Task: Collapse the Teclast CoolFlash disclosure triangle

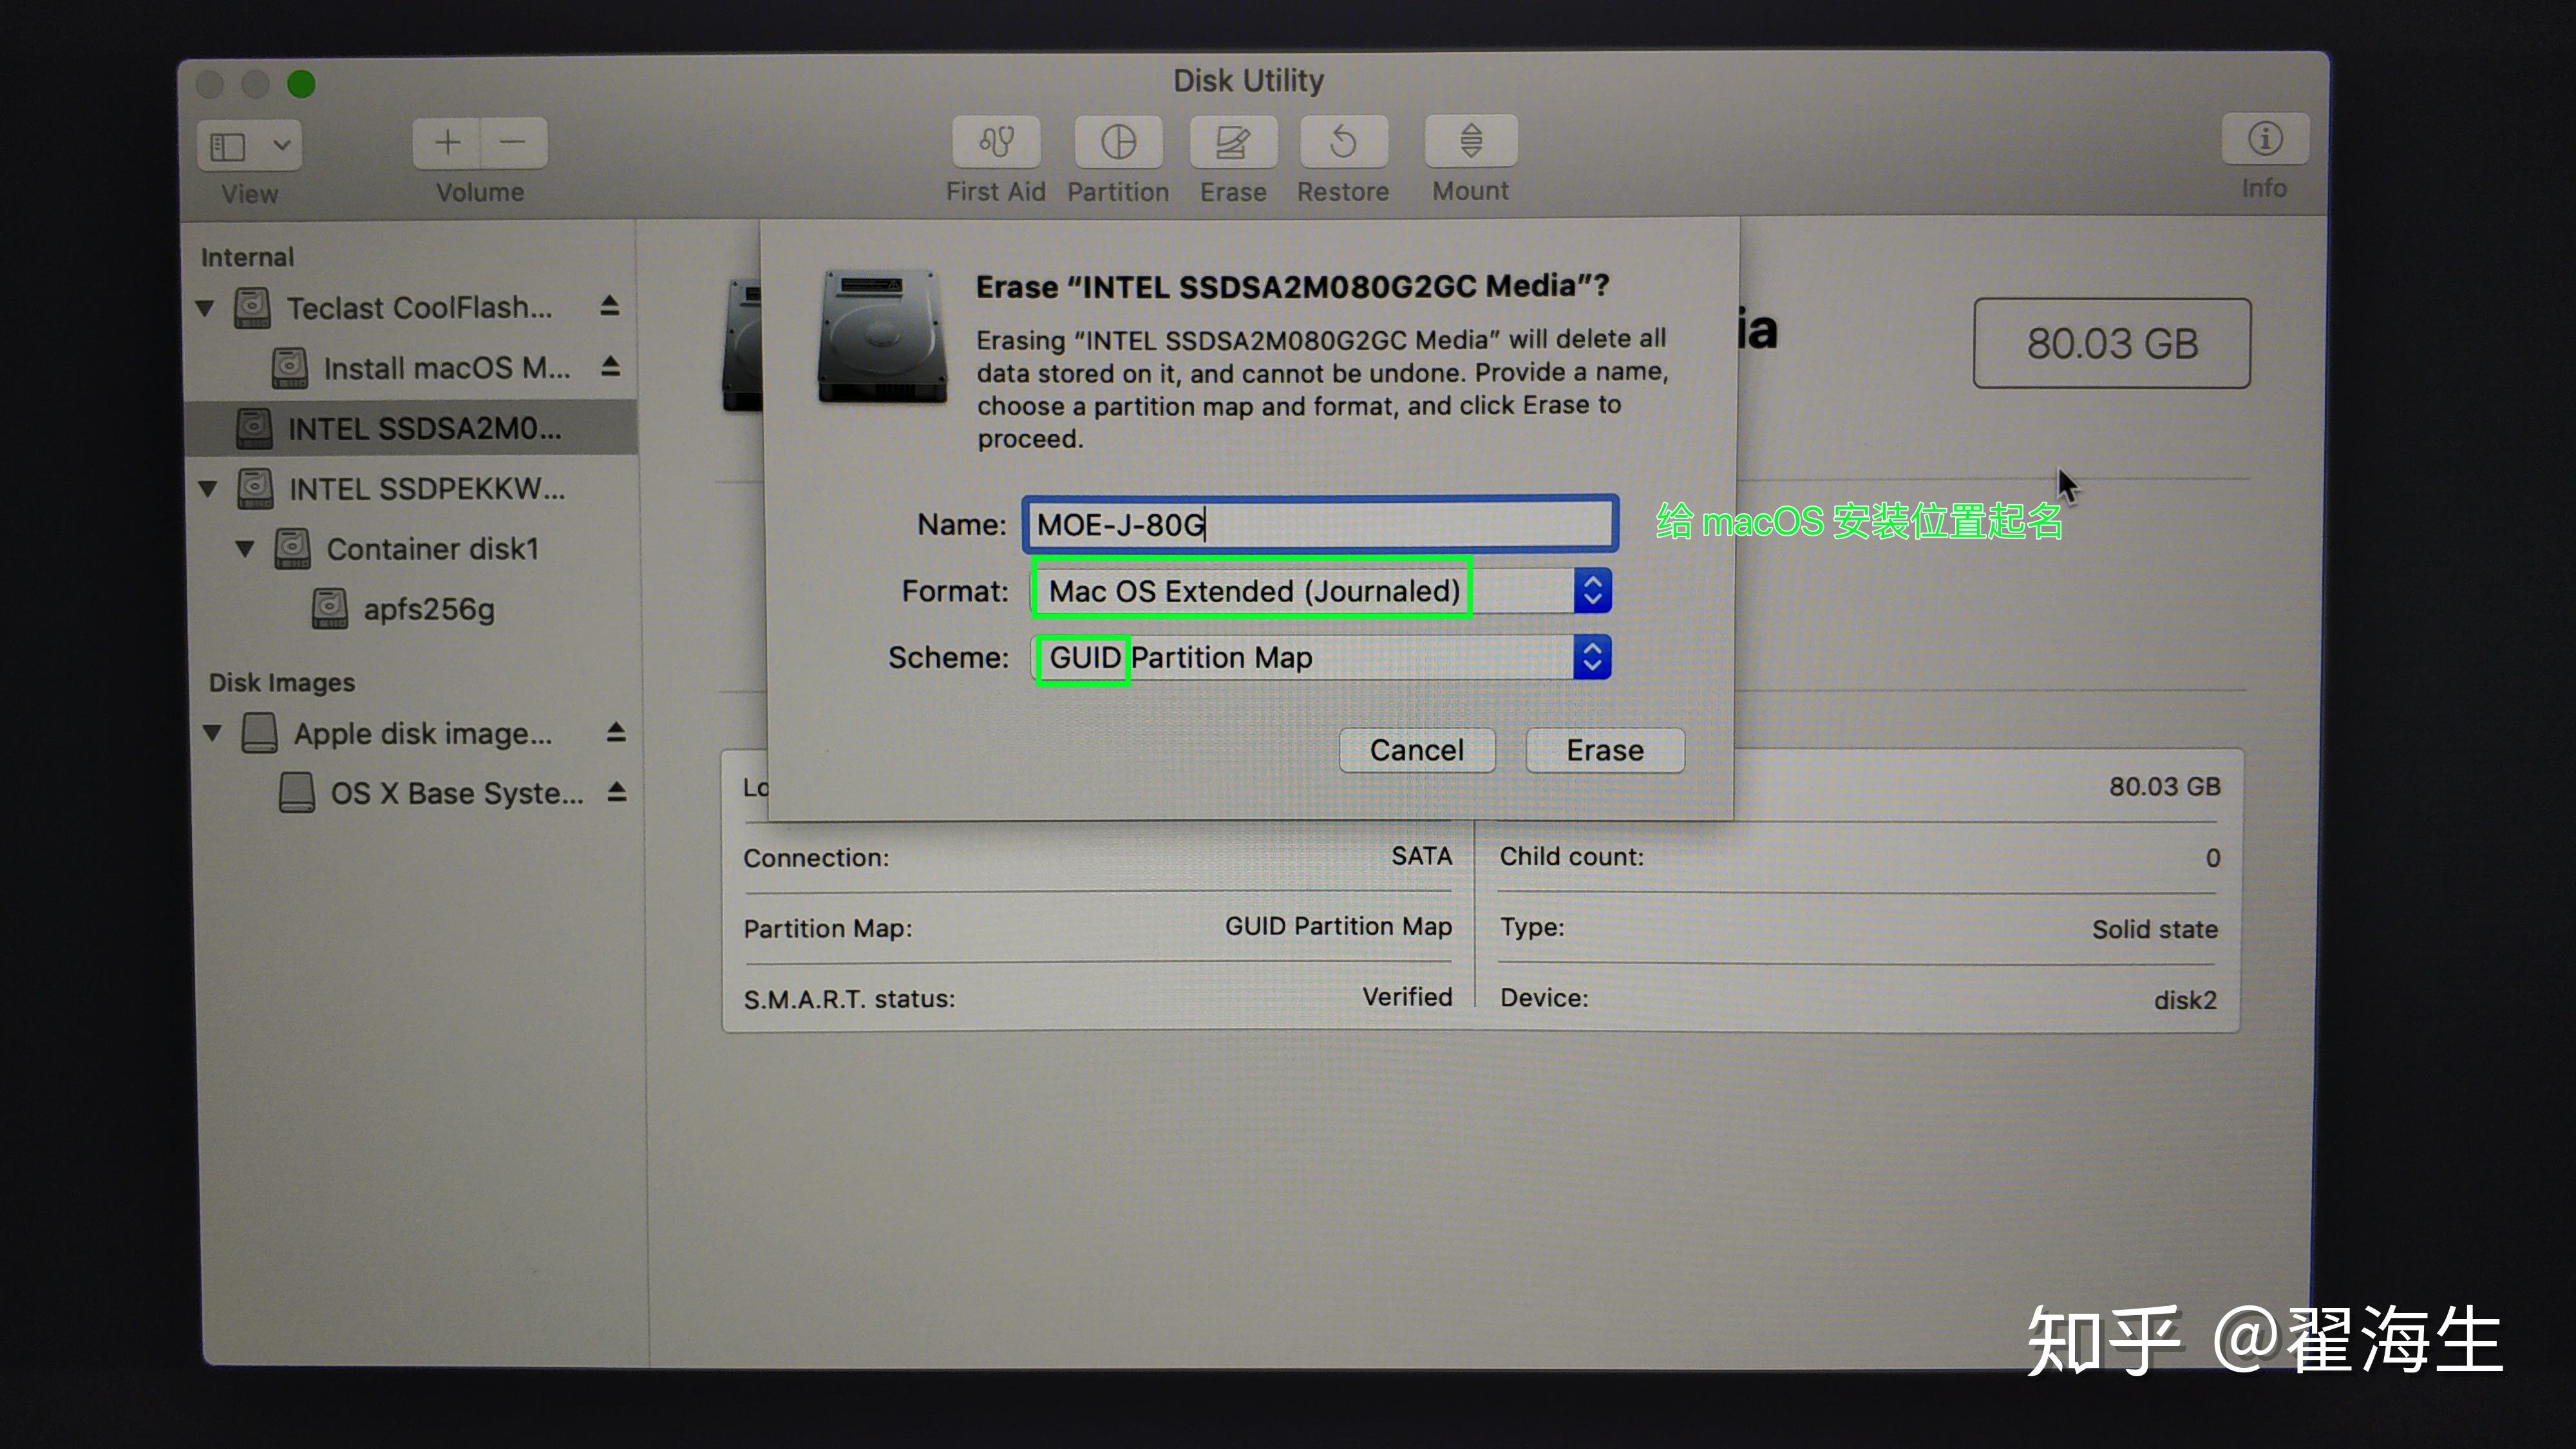Action: click(x=206, y=308)
